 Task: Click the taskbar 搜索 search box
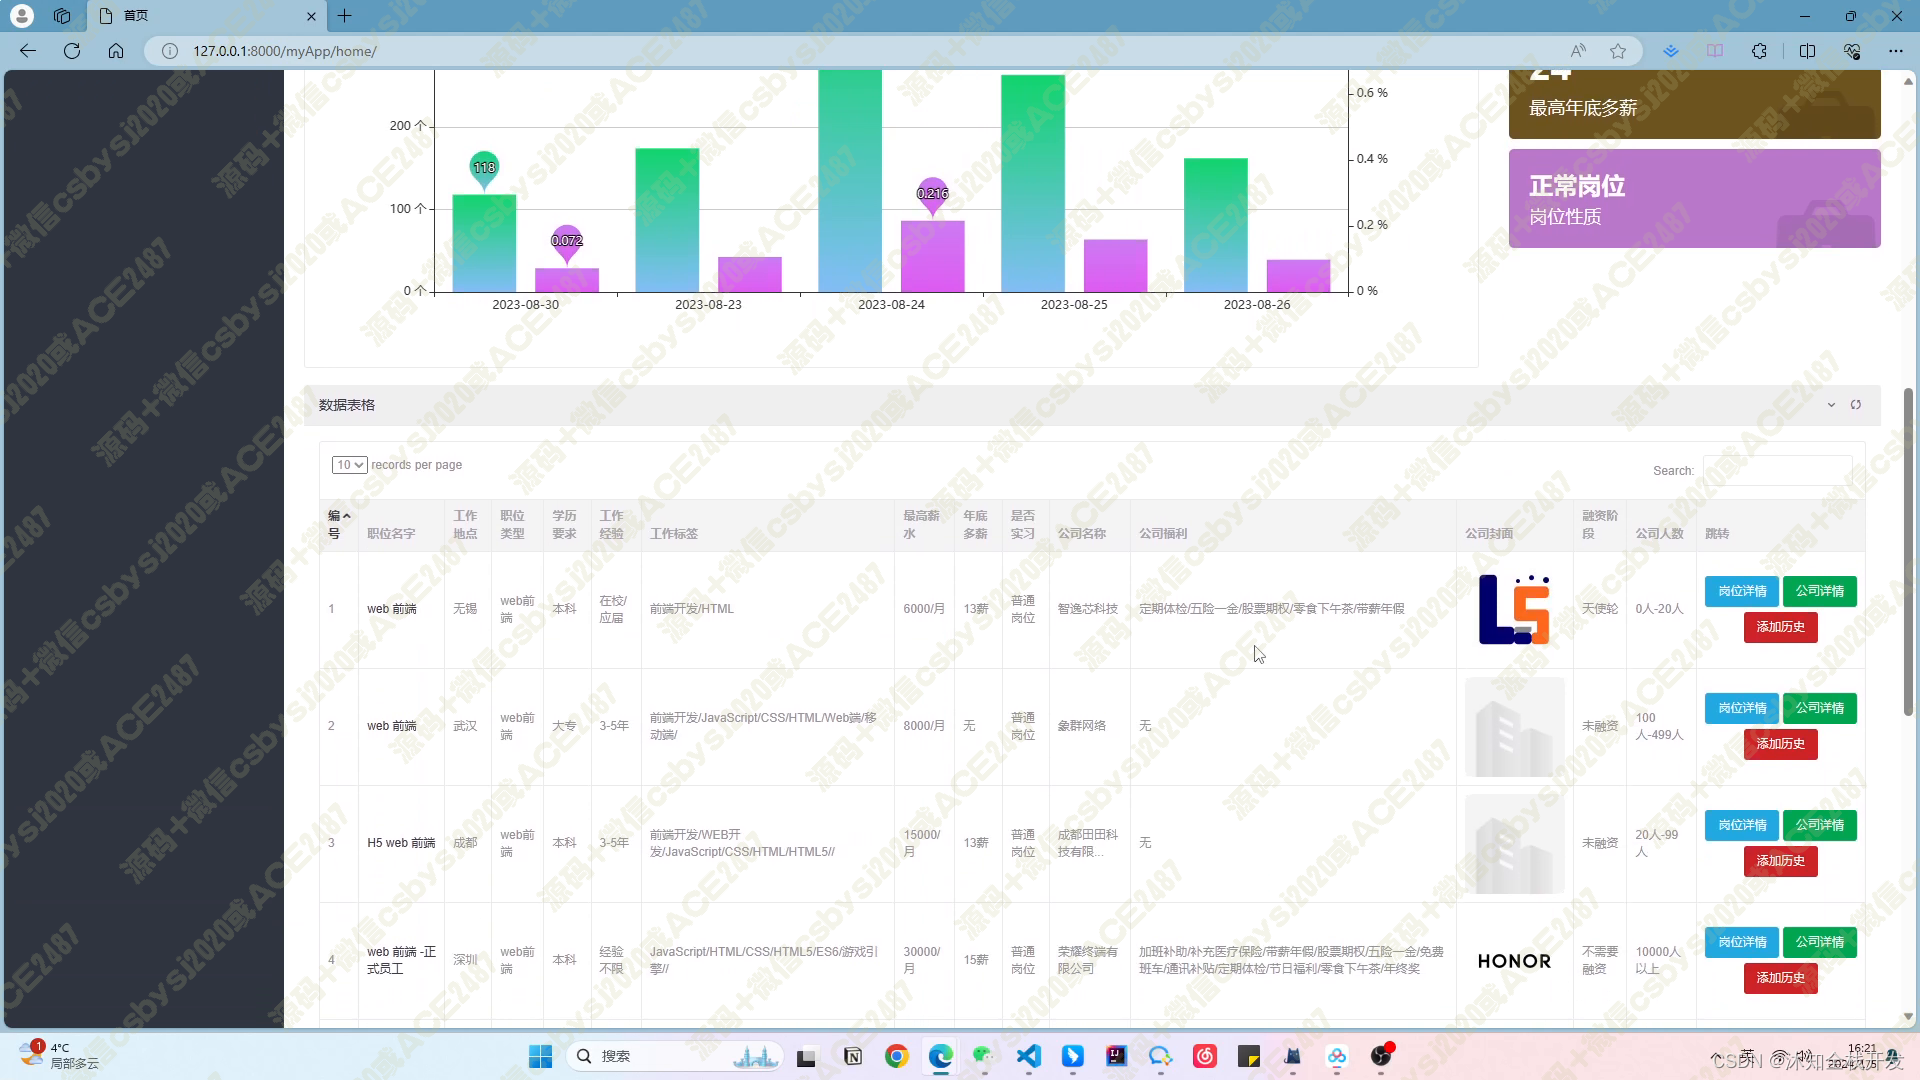pyautogui.click(x=674, y=1056)
